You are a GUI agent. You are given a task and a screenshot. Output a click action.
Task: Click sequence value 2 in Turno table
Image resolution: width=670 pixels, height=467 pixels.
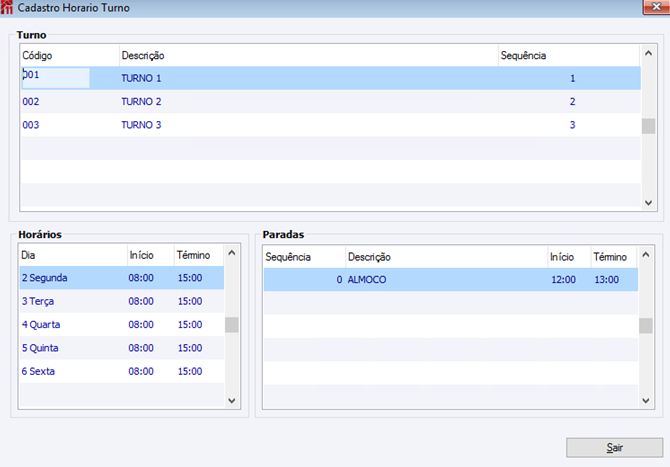[x=572, y=102]
